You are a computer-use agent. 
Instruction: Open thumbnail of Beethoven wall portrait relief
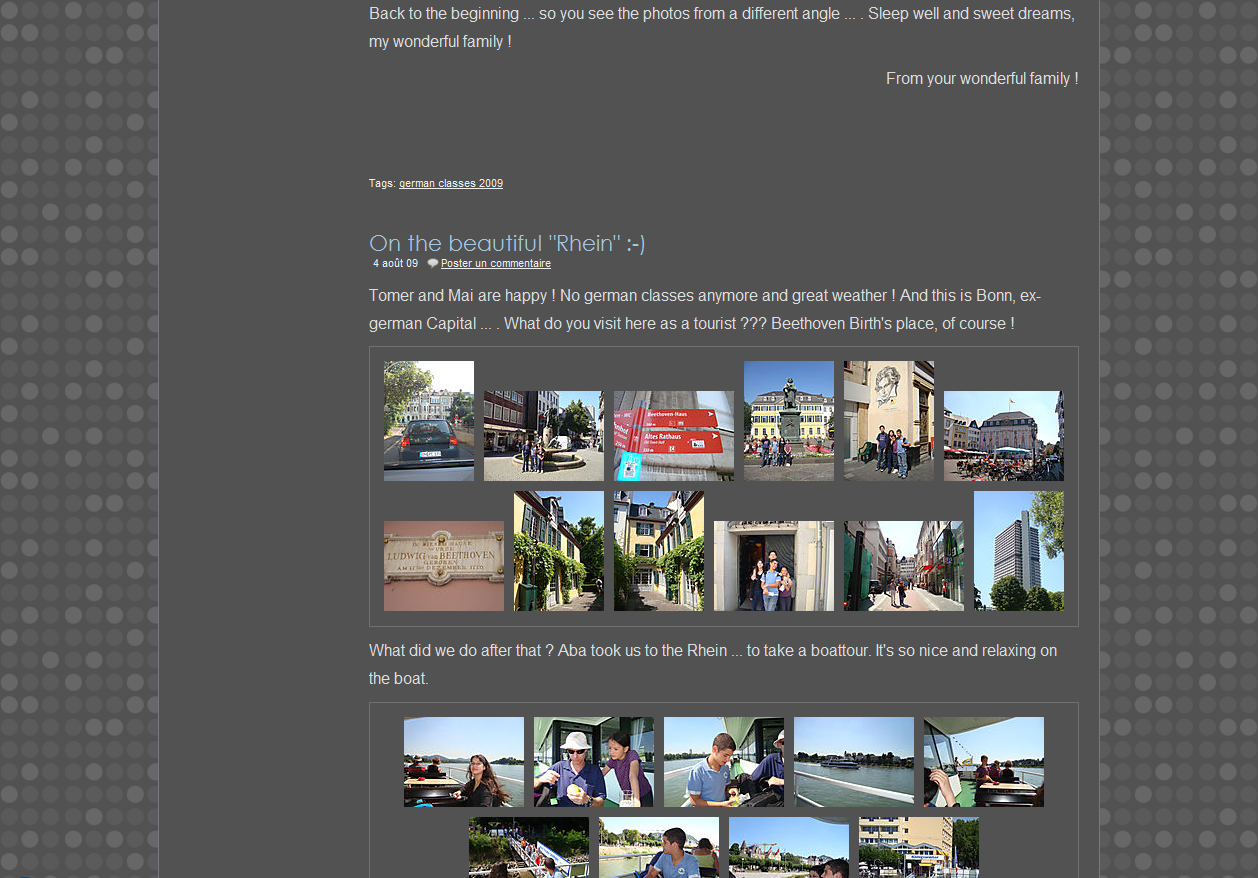(888, 421)
